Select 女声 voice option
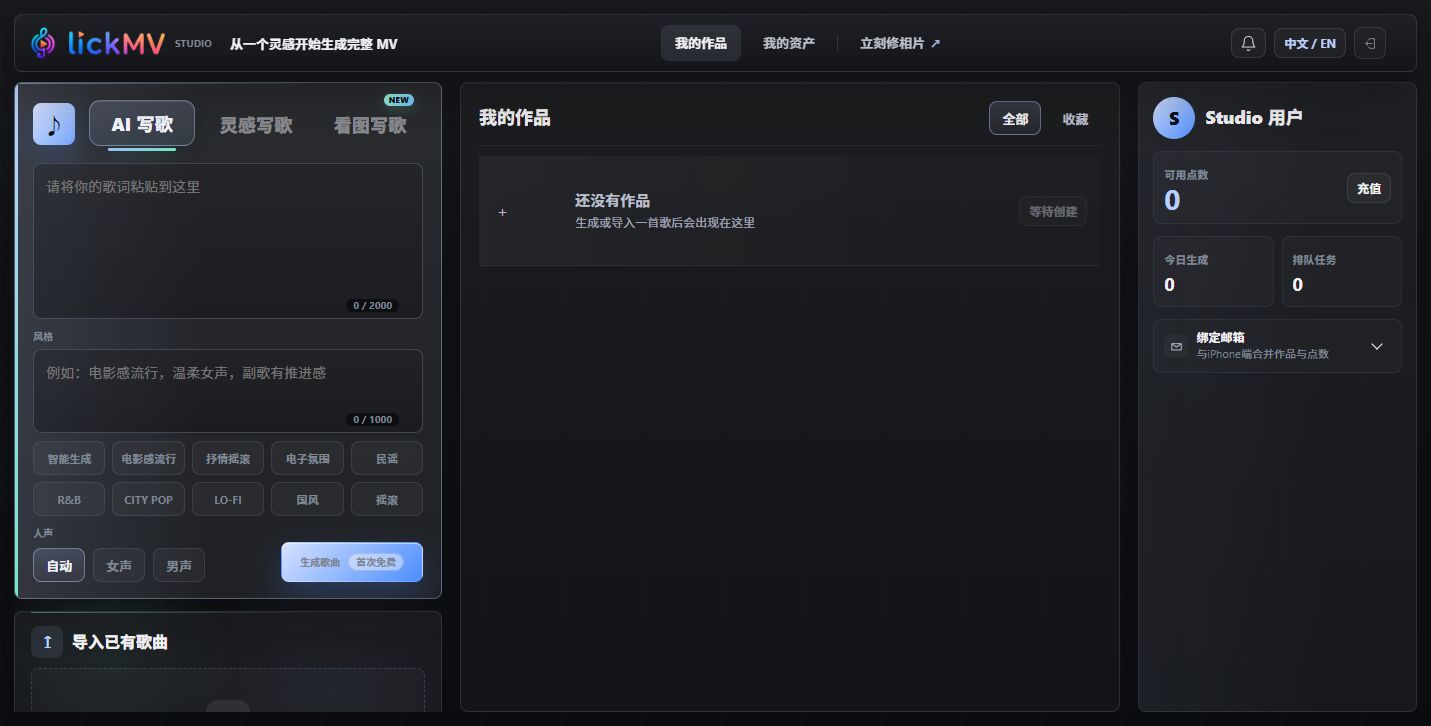Viewport: 1431px width, 726px height. pyautogui.click(x=119, y=565)
